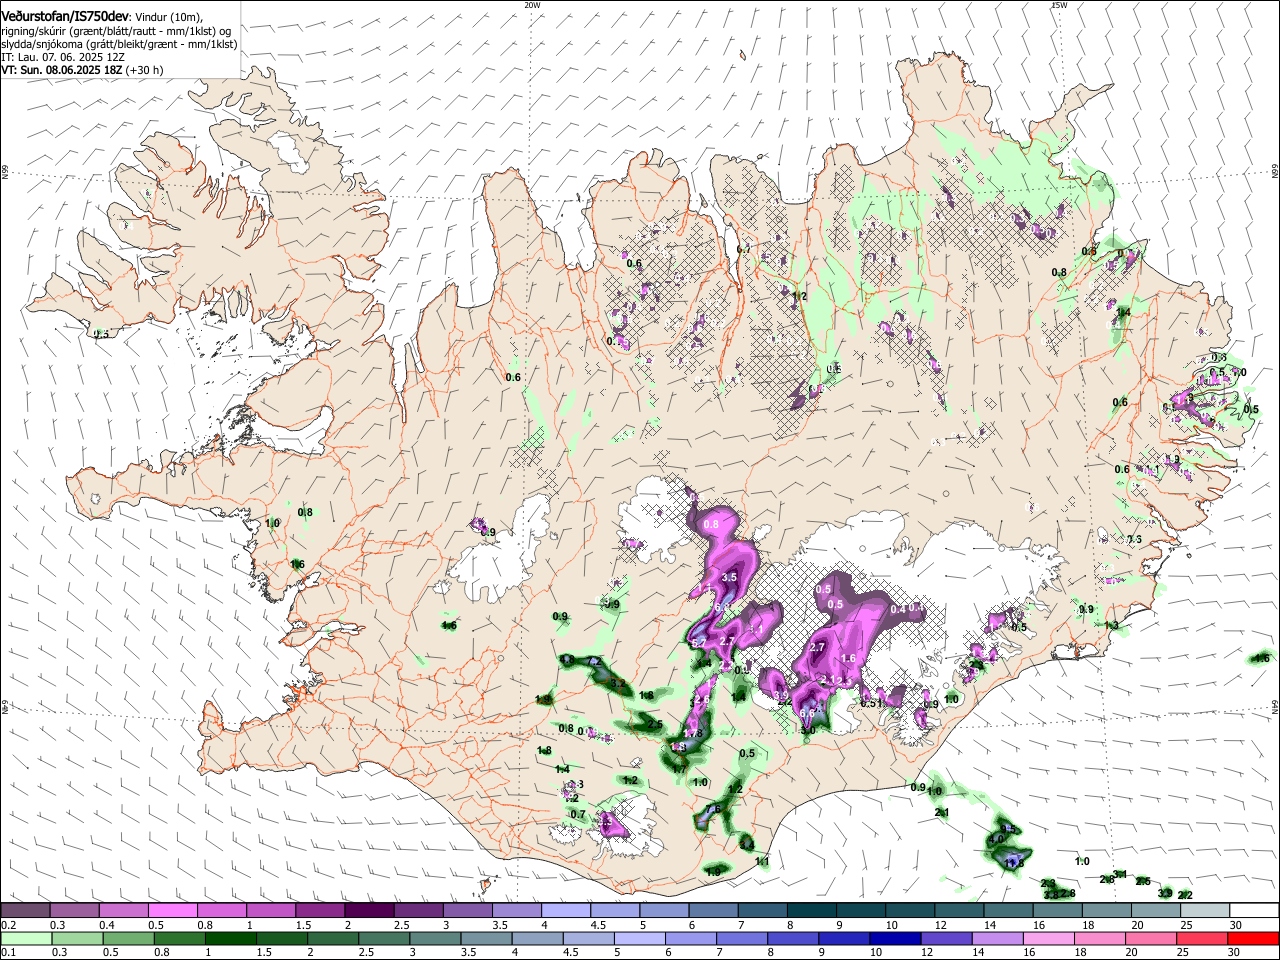Click the 3.1 value offshore in the southeast
Viewport: 1280px width, 960px height.
click(1121, 874)
